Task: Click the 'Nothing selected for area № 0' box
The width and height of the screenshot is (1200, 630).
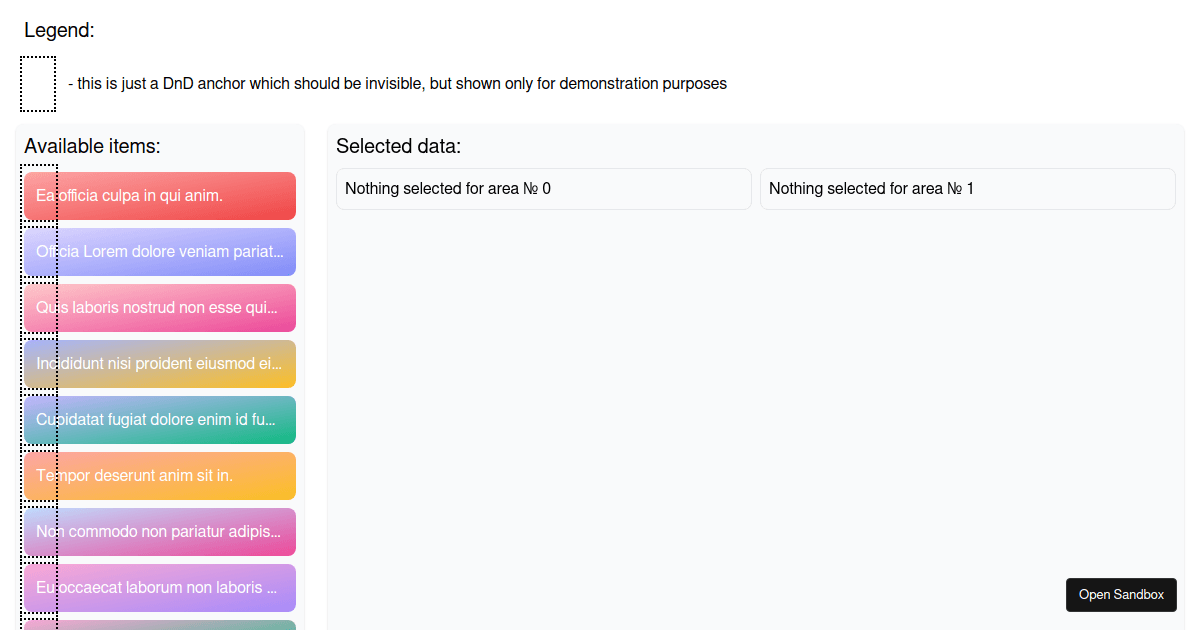Action: [543, 189]
